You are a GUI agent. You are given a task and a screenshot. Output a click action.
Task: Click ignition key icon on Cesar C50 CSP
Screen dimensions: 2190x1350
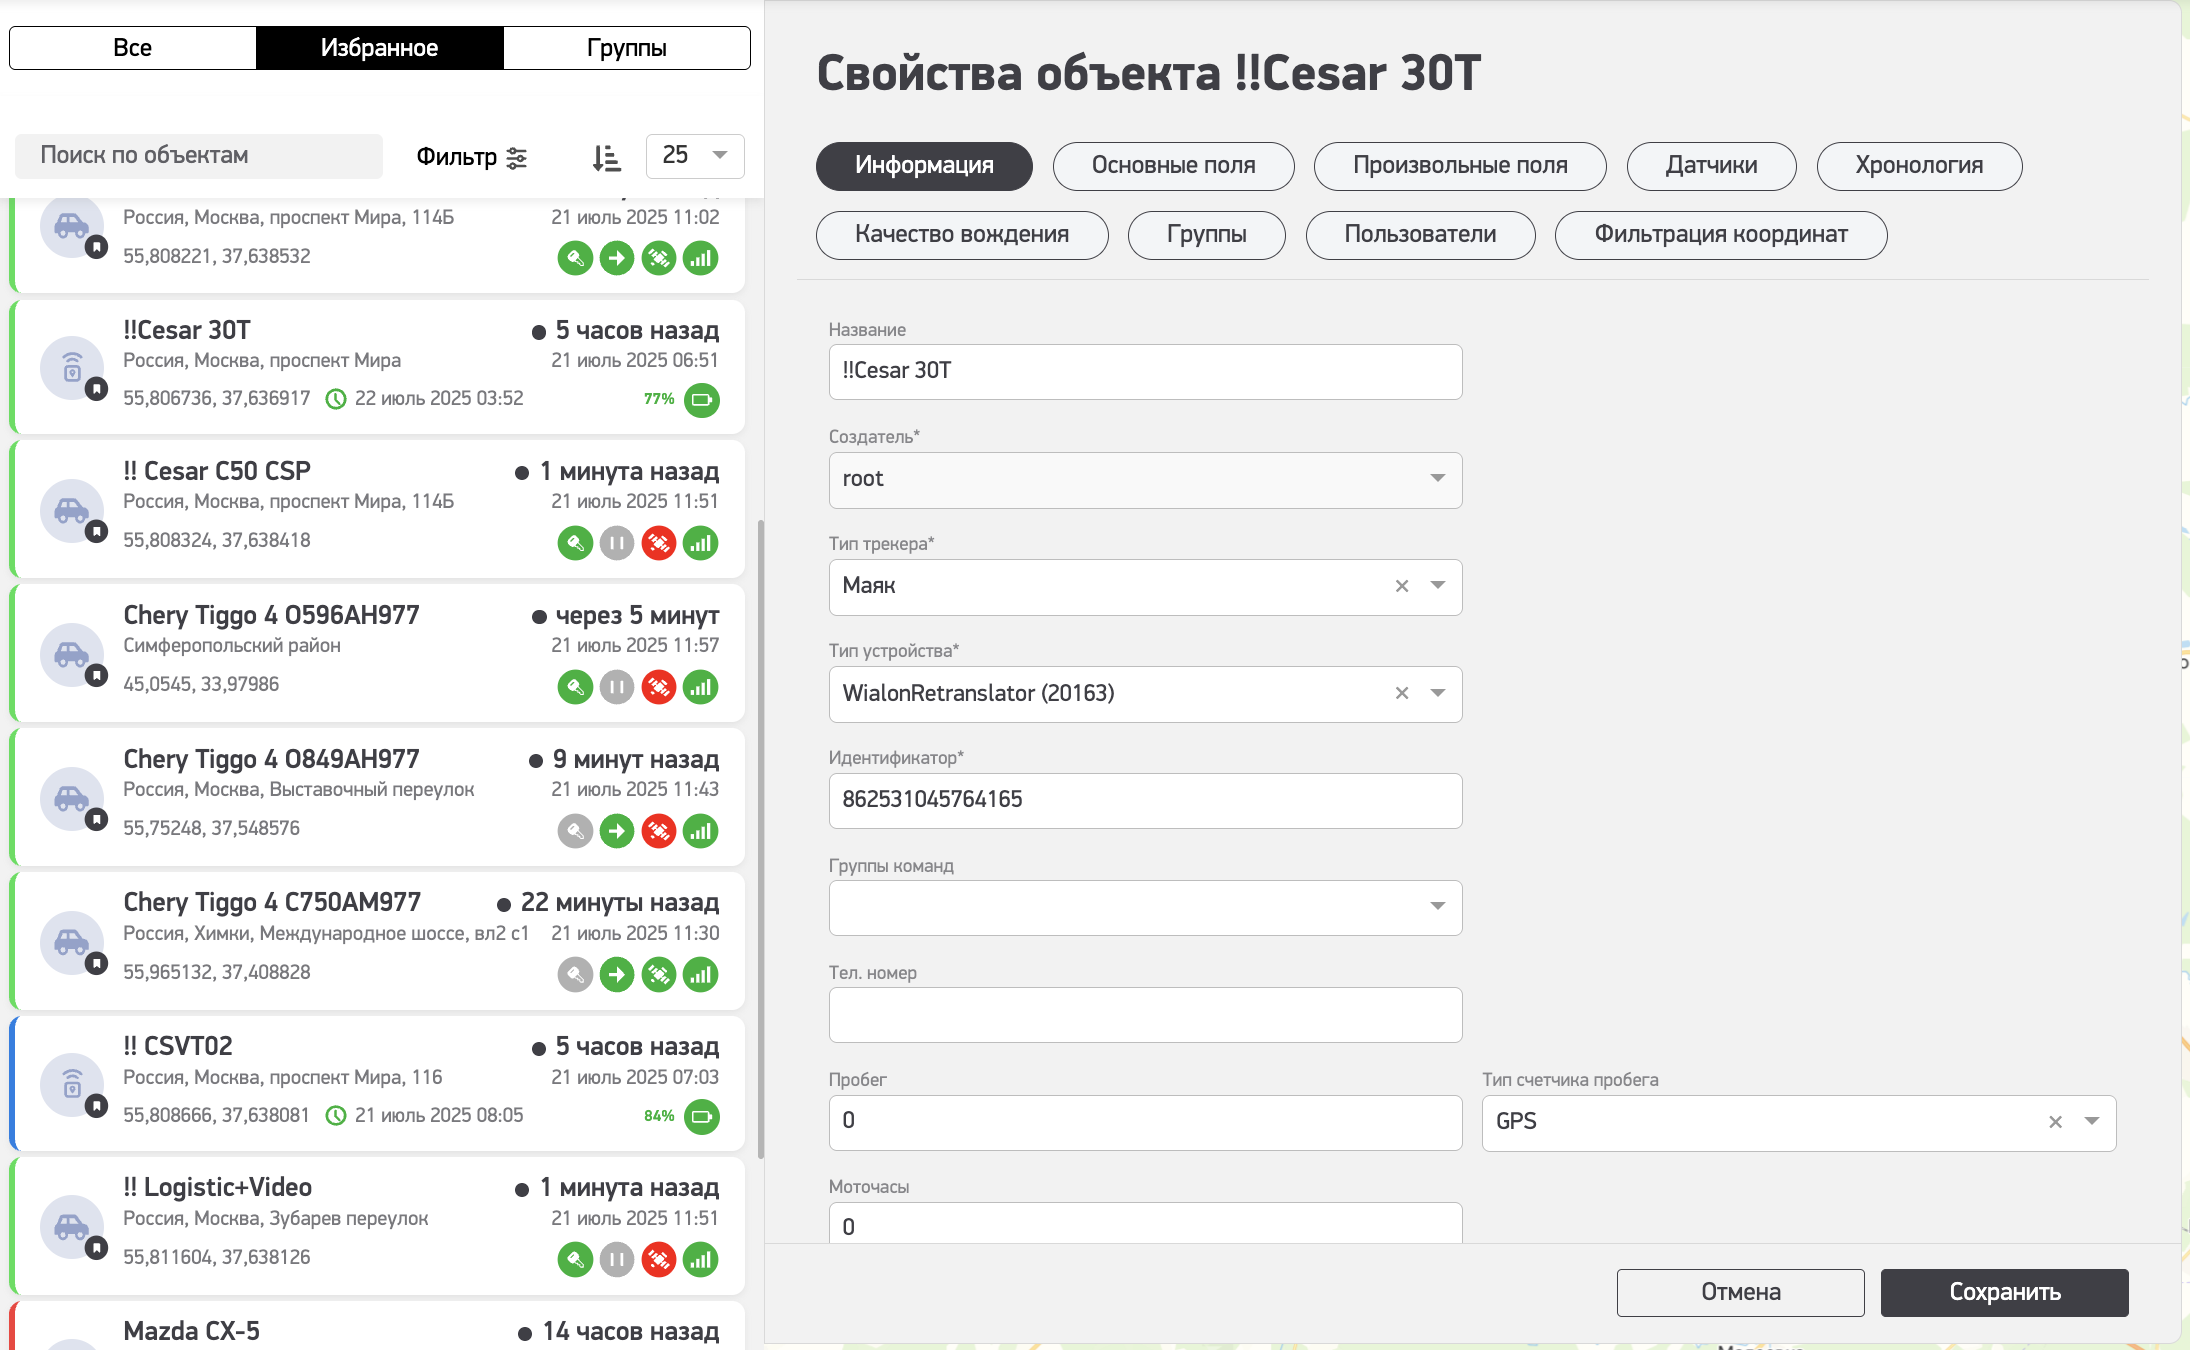[x=575, y=543]
